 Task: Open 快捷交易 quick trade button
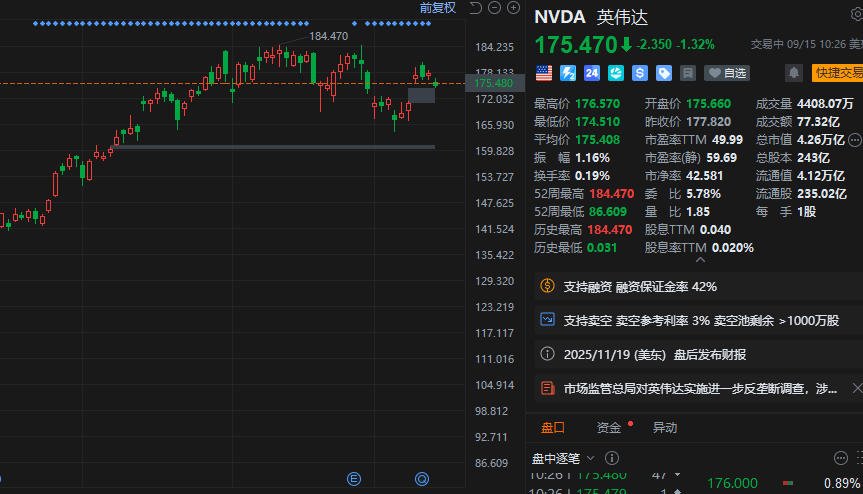pos(837,73)
